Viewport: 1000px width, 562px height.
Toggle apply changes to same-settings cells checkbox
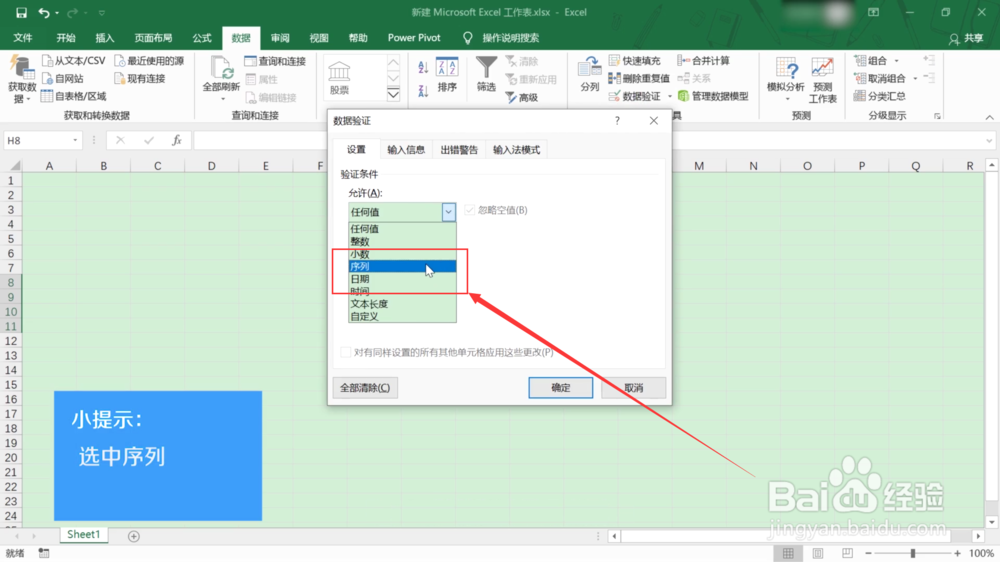[345, 352]
